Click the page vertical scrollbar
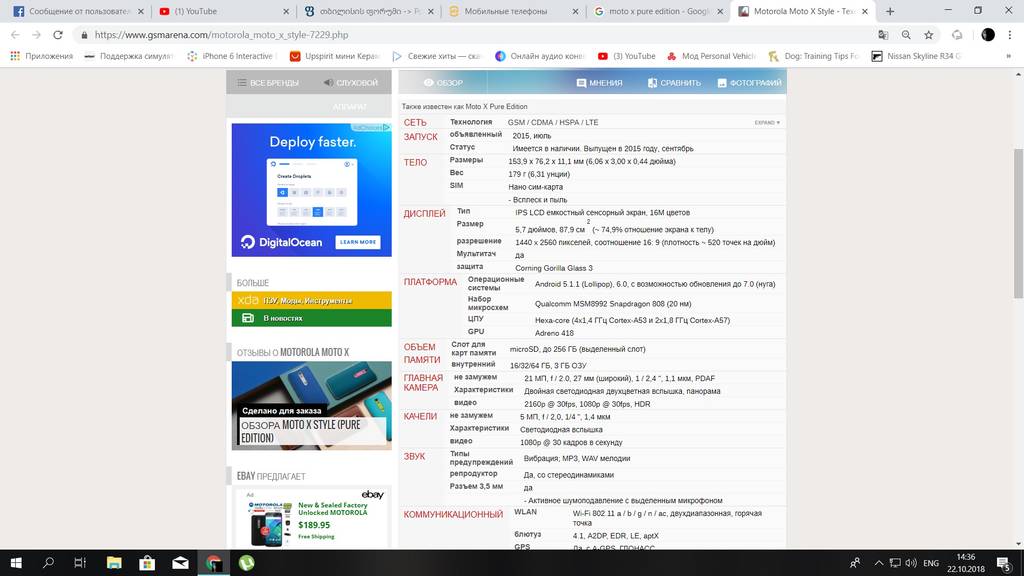Screen dimensions: 1024x576 tap(1018, 223)
